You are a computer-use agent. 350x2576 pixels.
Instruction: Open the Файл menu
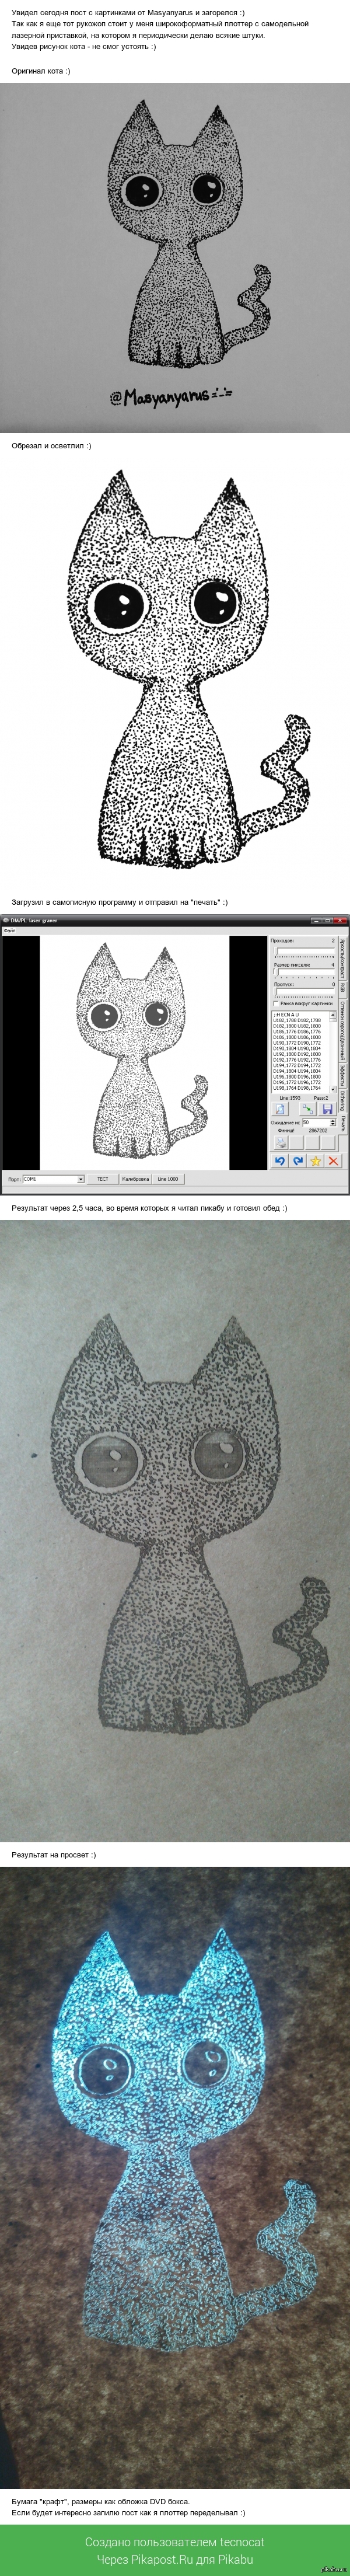[x=9, y=930]
